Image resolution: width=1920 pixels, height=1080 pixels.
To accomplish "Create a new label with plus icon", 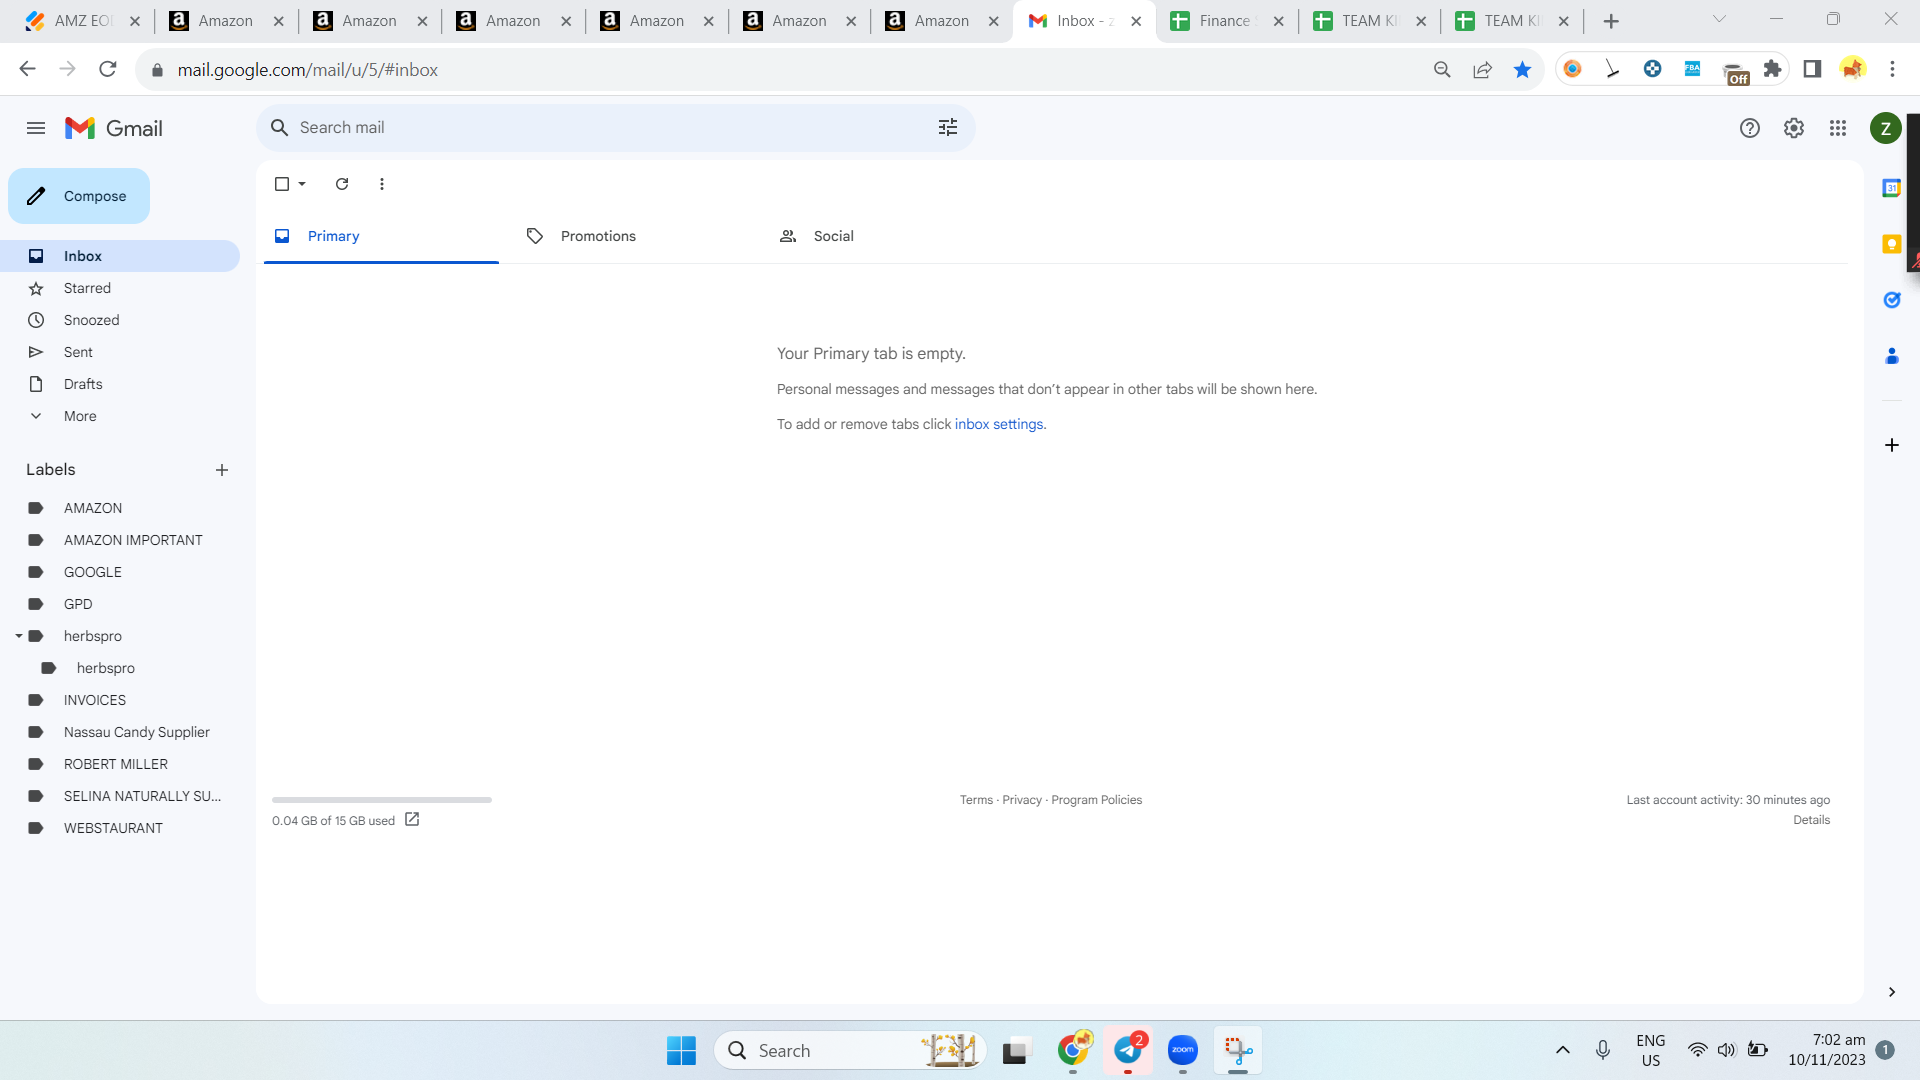I will (222, 470).
